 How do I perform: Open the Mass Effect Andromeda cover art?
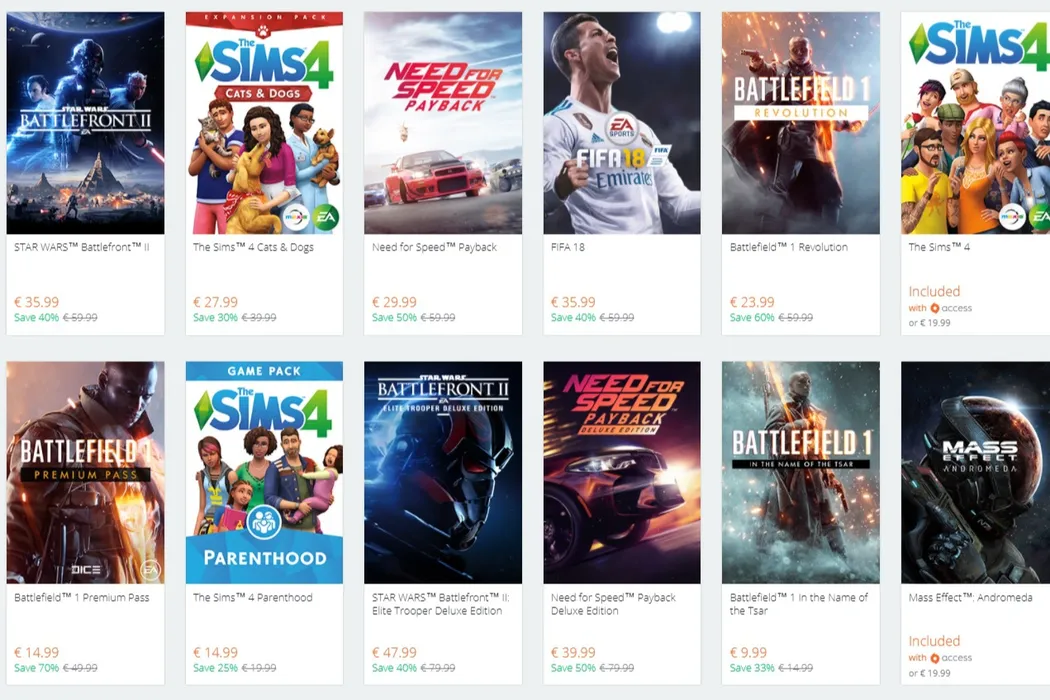coord(976,473)
